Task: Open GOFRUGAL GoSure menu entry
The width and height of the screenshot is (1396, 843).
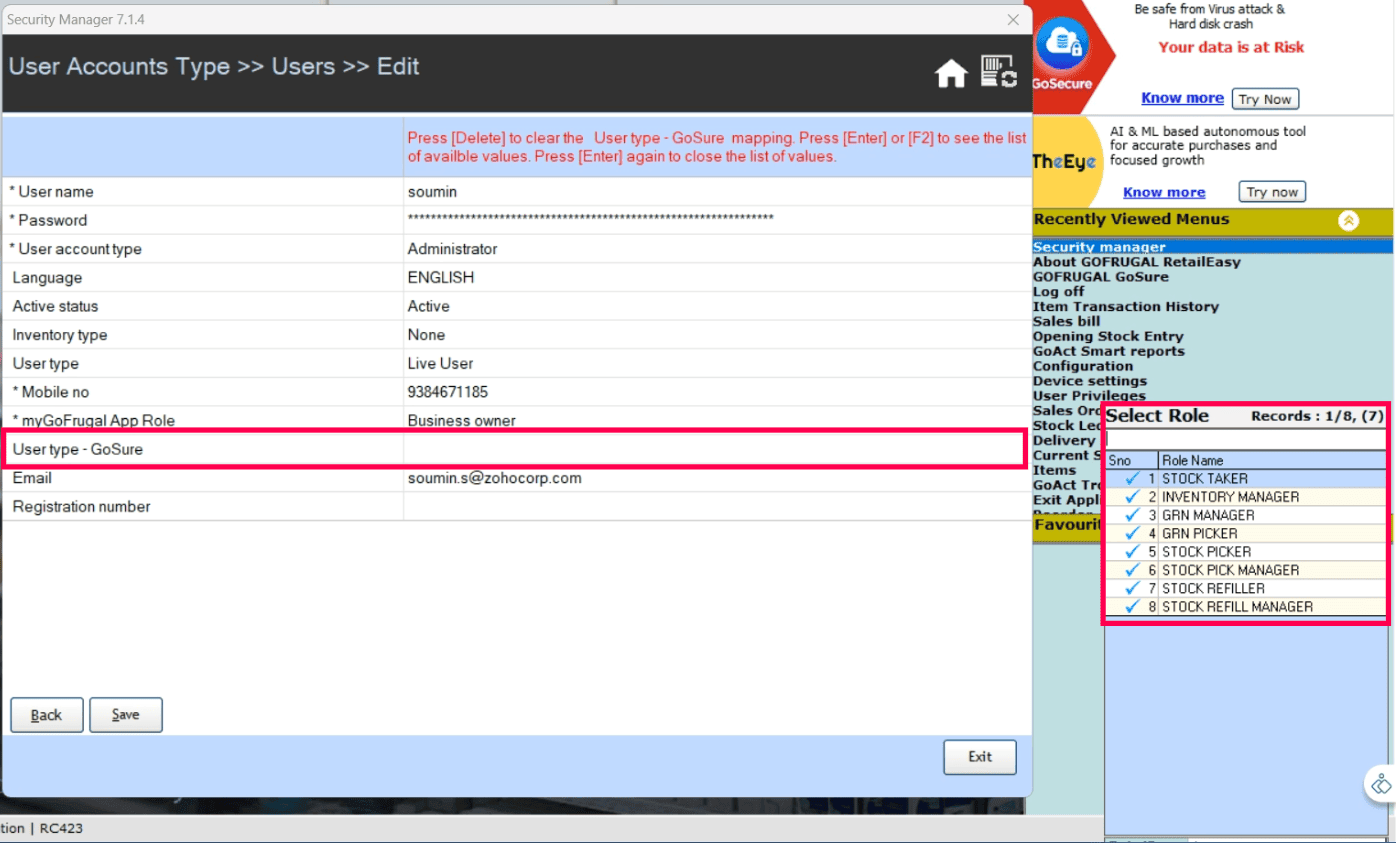Action: click(1100, 277)
